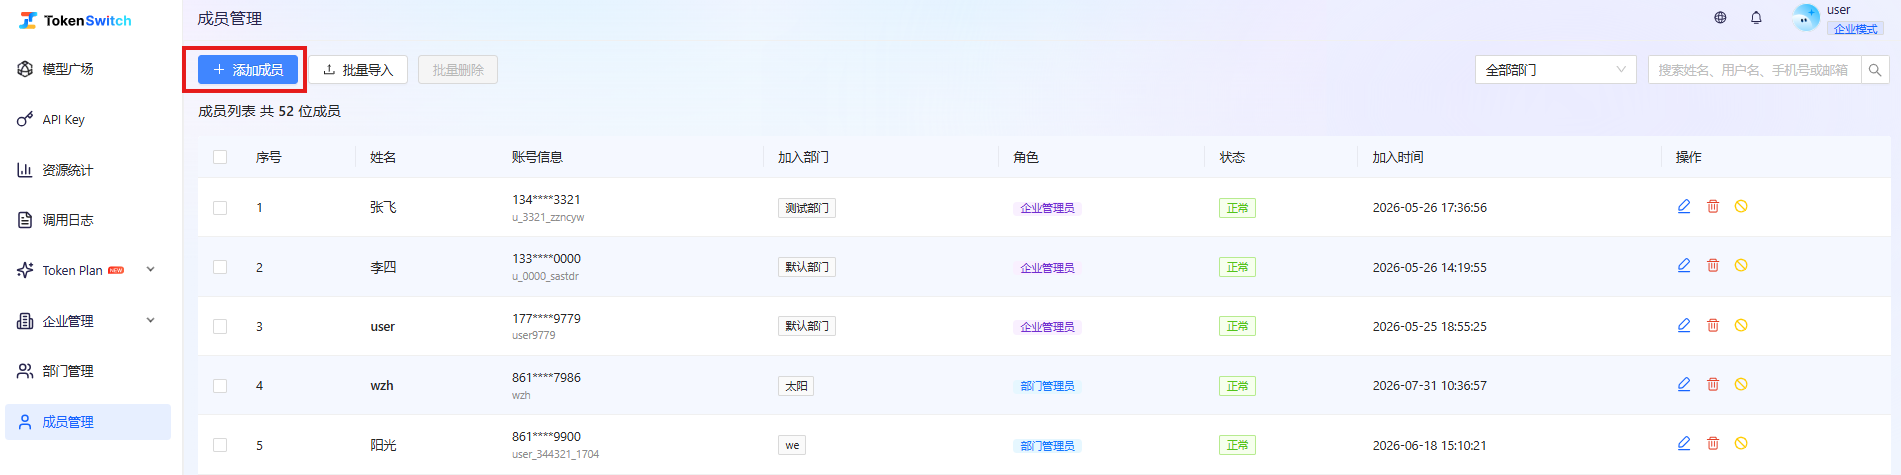Click the edit icon for 张飞
1901x475 pixels.
coord(1684,206)
